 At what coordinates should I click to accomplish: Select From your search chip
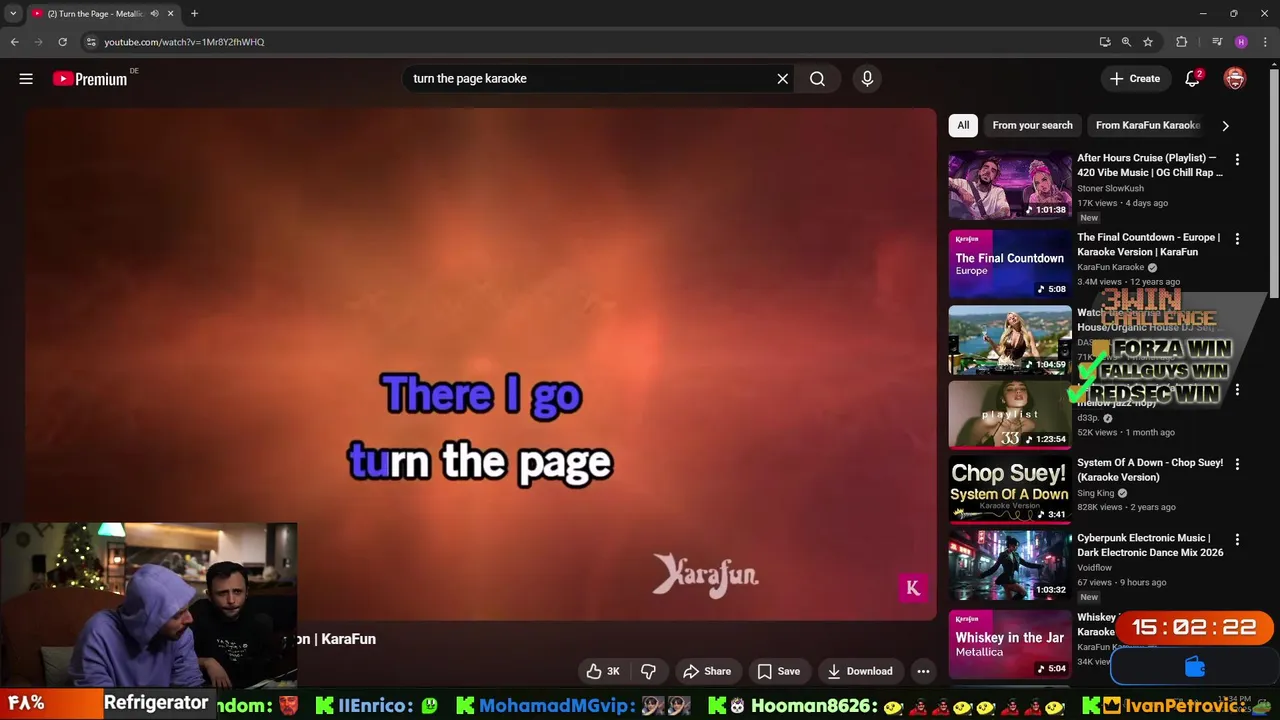(1032, 125)
